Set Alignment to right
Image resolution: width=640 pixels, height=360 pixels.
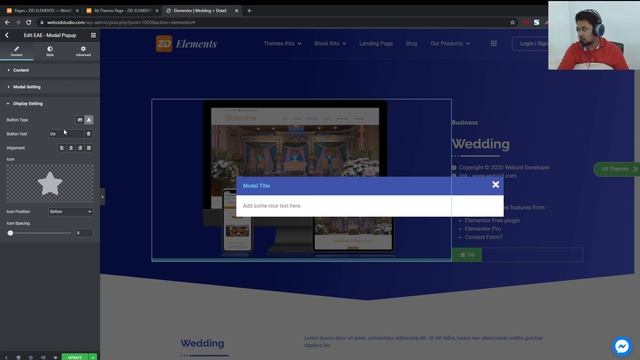click(x=80, y=148)
